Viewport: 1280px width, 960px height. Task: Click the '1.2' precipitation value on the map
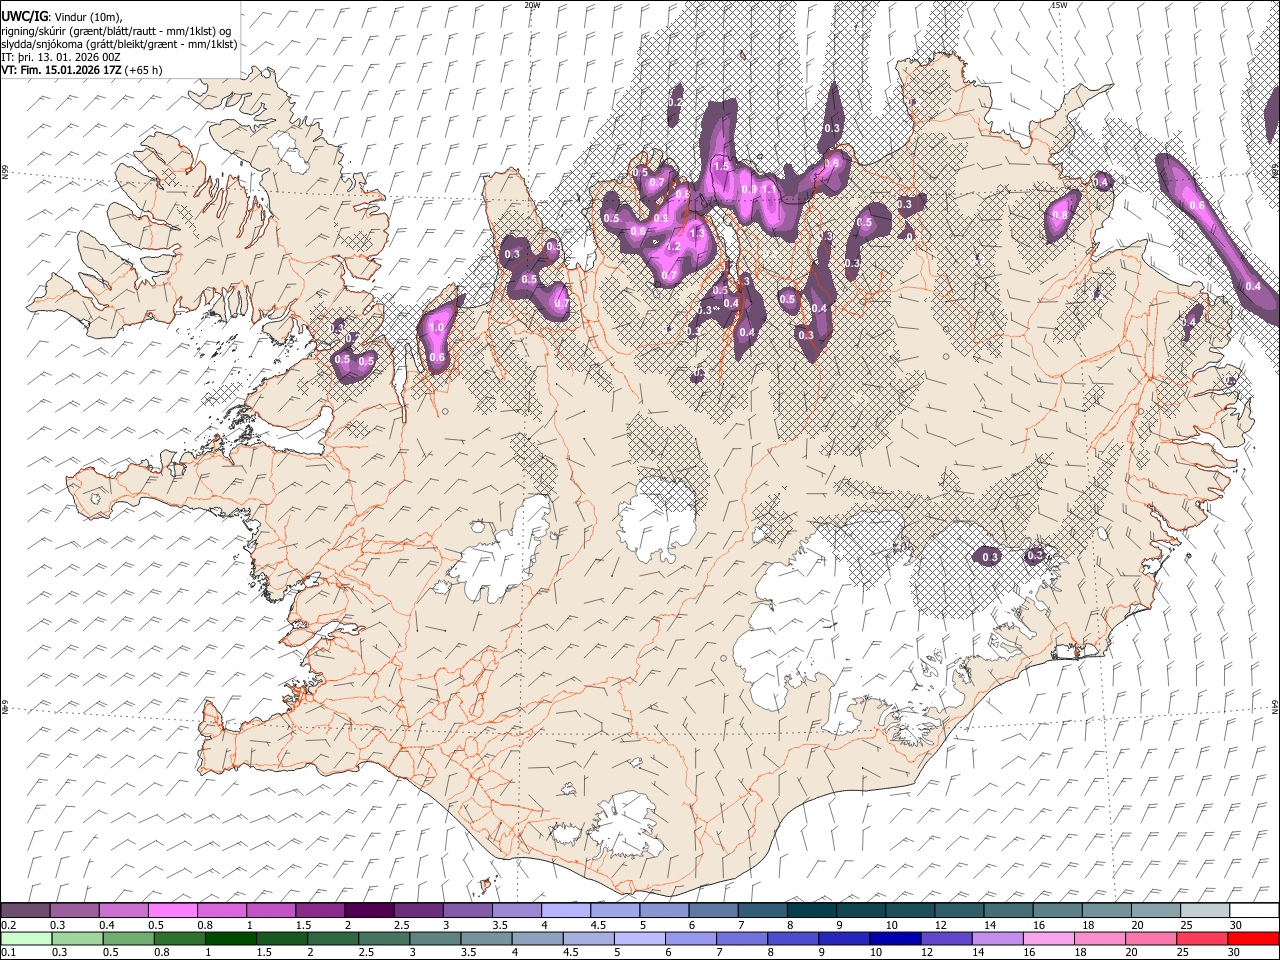coord(673,247)
